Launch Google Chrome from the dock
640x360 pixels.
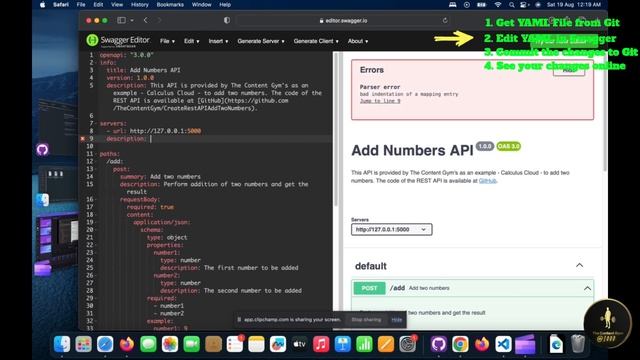460,344
